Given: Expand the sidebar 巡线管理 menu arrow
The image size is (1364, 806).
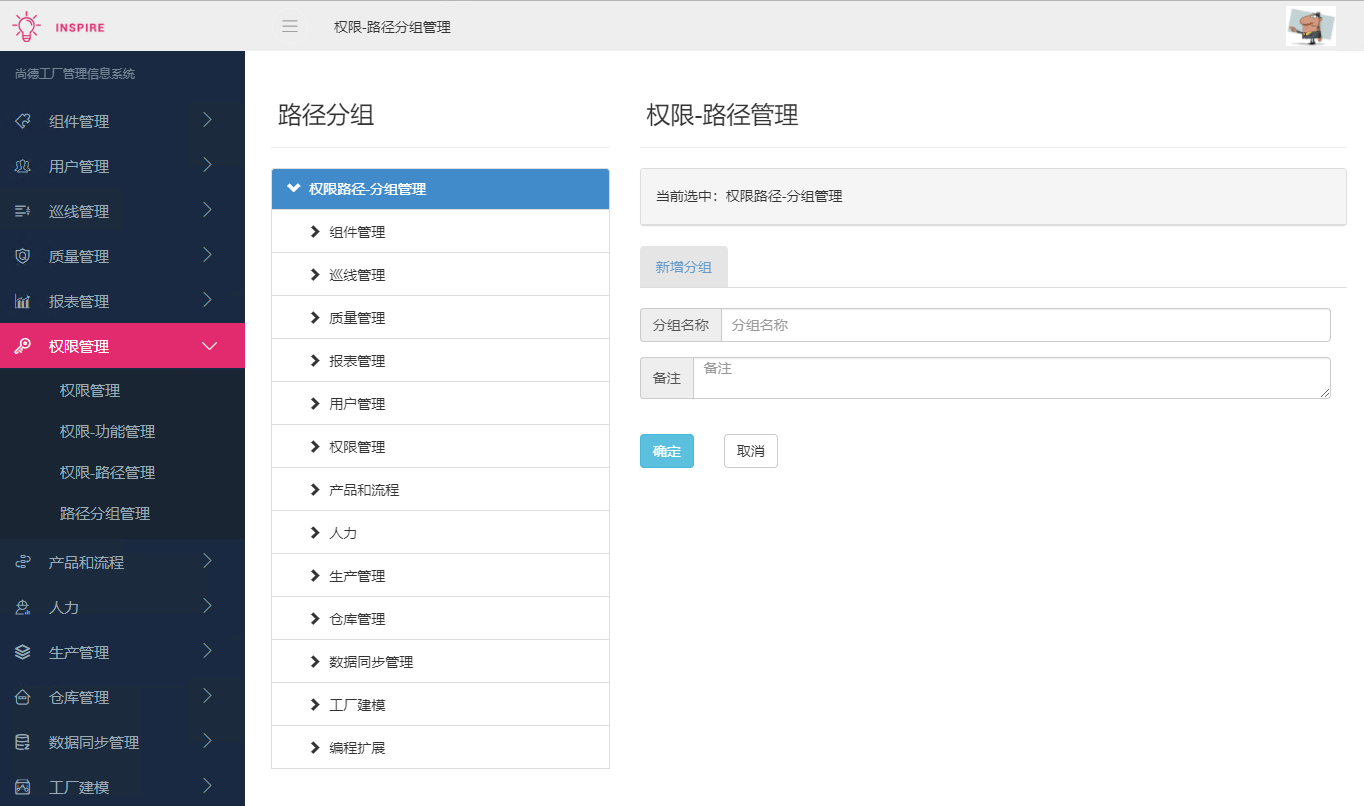Looking at the screenshot, I should point(207,210).
